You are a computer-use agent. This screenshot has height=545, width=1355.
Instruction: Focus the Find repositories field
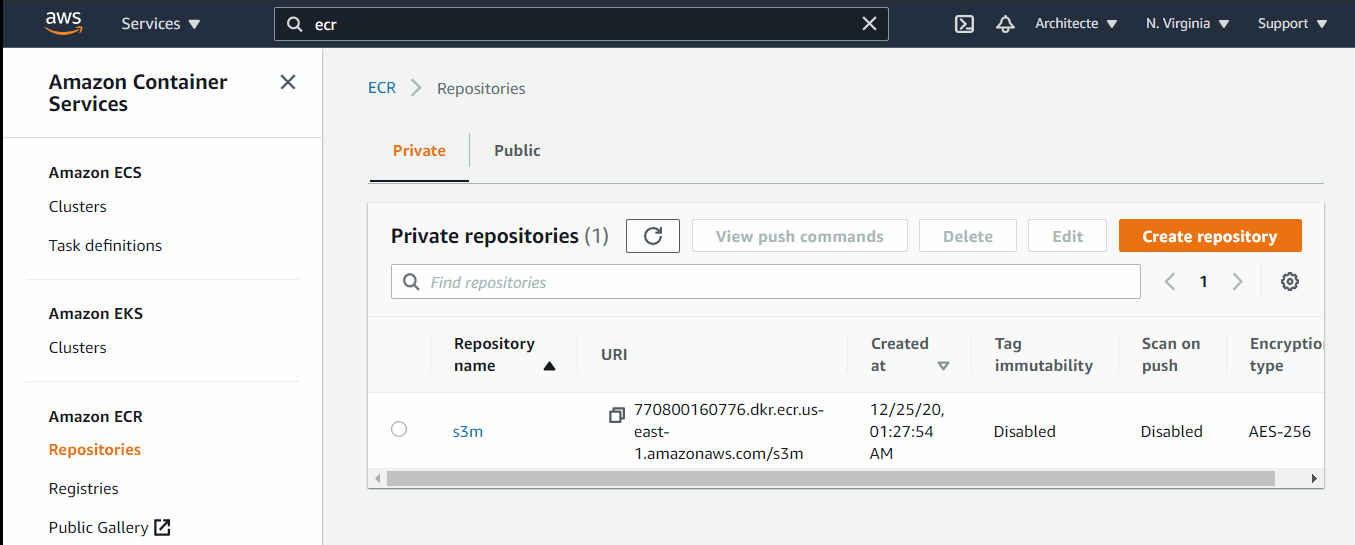pos(766,282)
